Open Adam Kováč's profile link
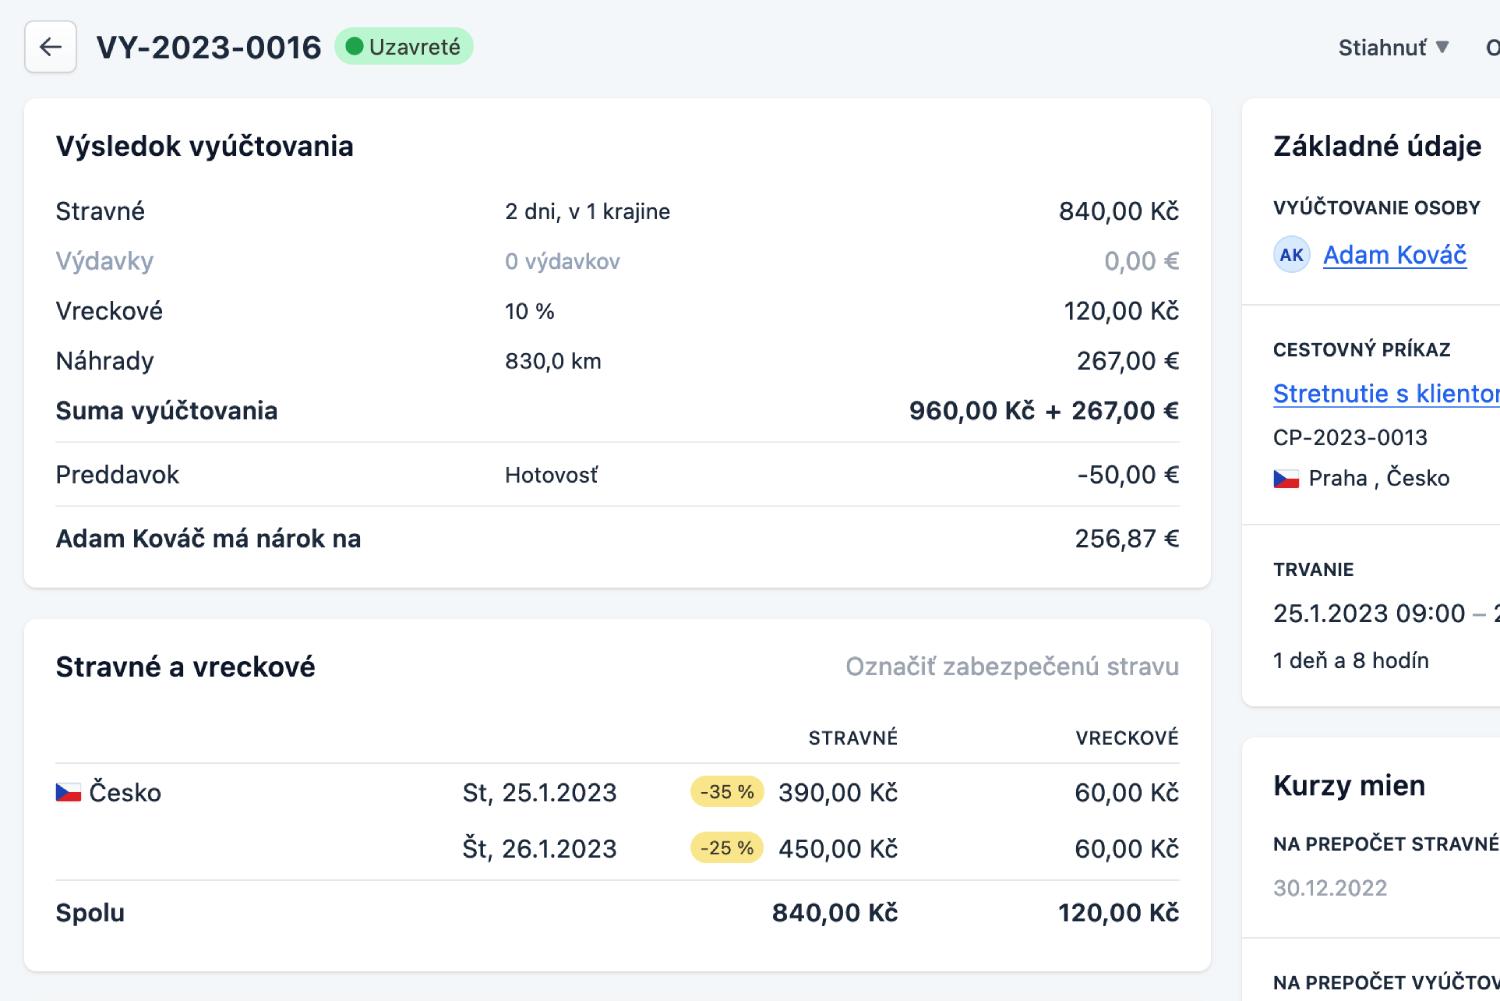Screen dimensions: 1500x1001 (x=1394, y=255)
